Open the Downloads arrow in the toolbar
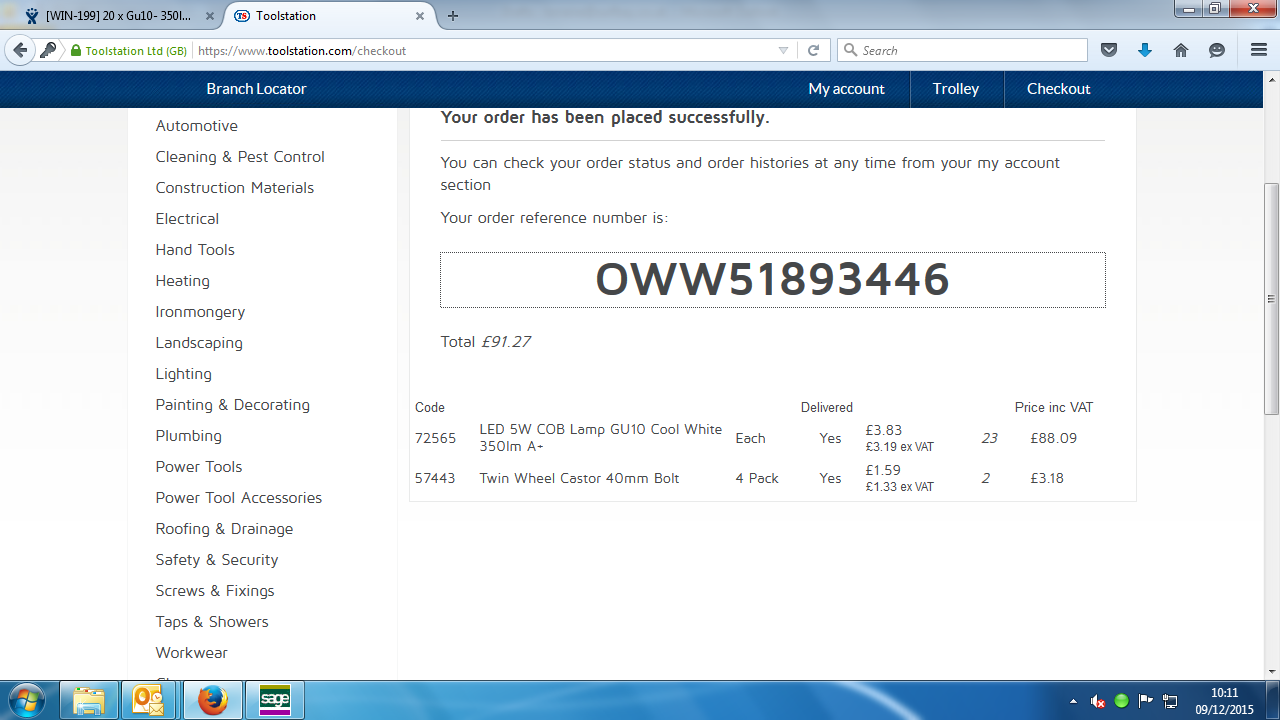This screenshot has width=1280, height=720. click(1145, 50)
